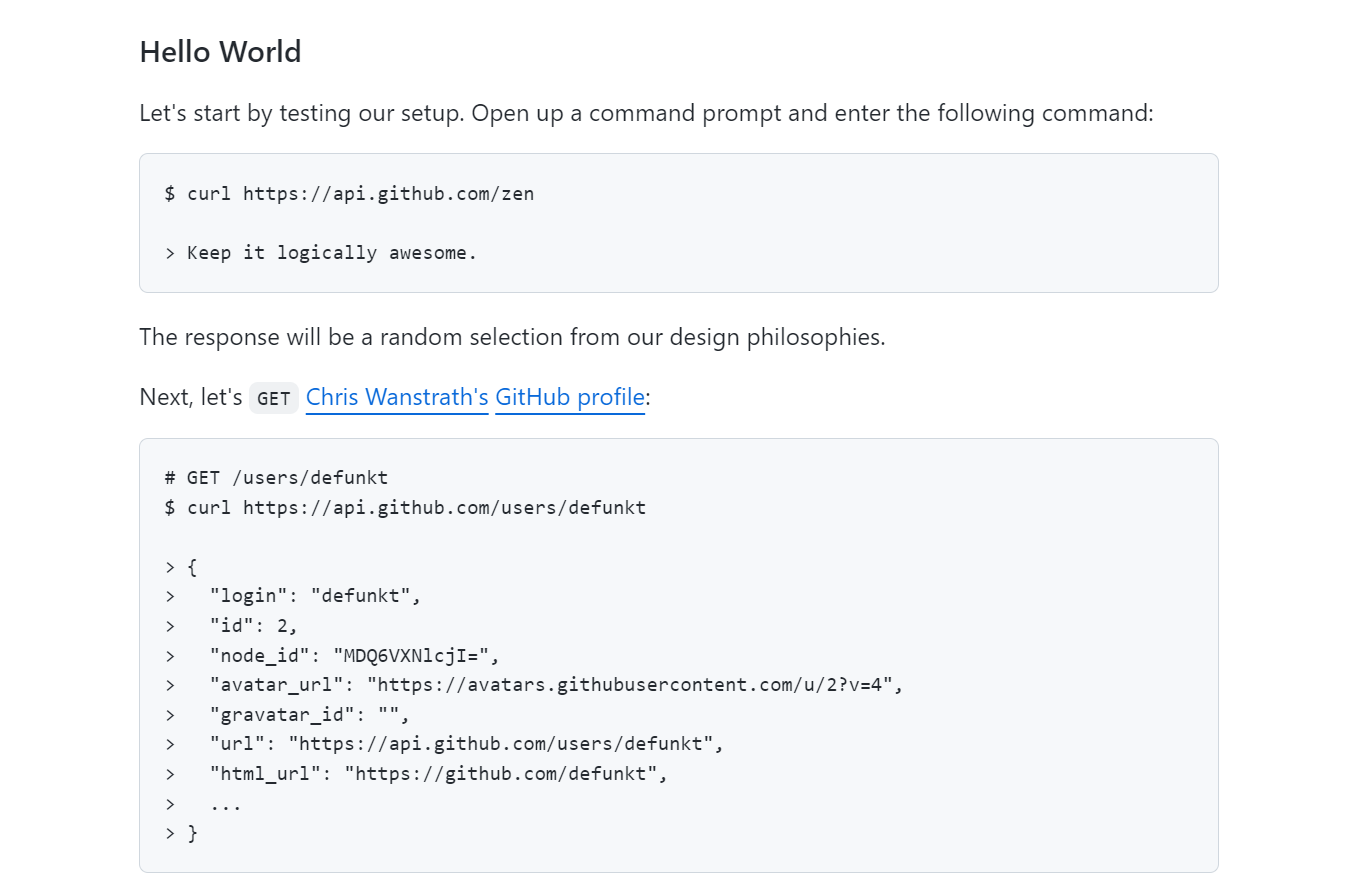This screenshot has height=894, width=1353.
Task: Select the Keep it logically awesome line
Action: pyautogui.click(x=320, y=252)
